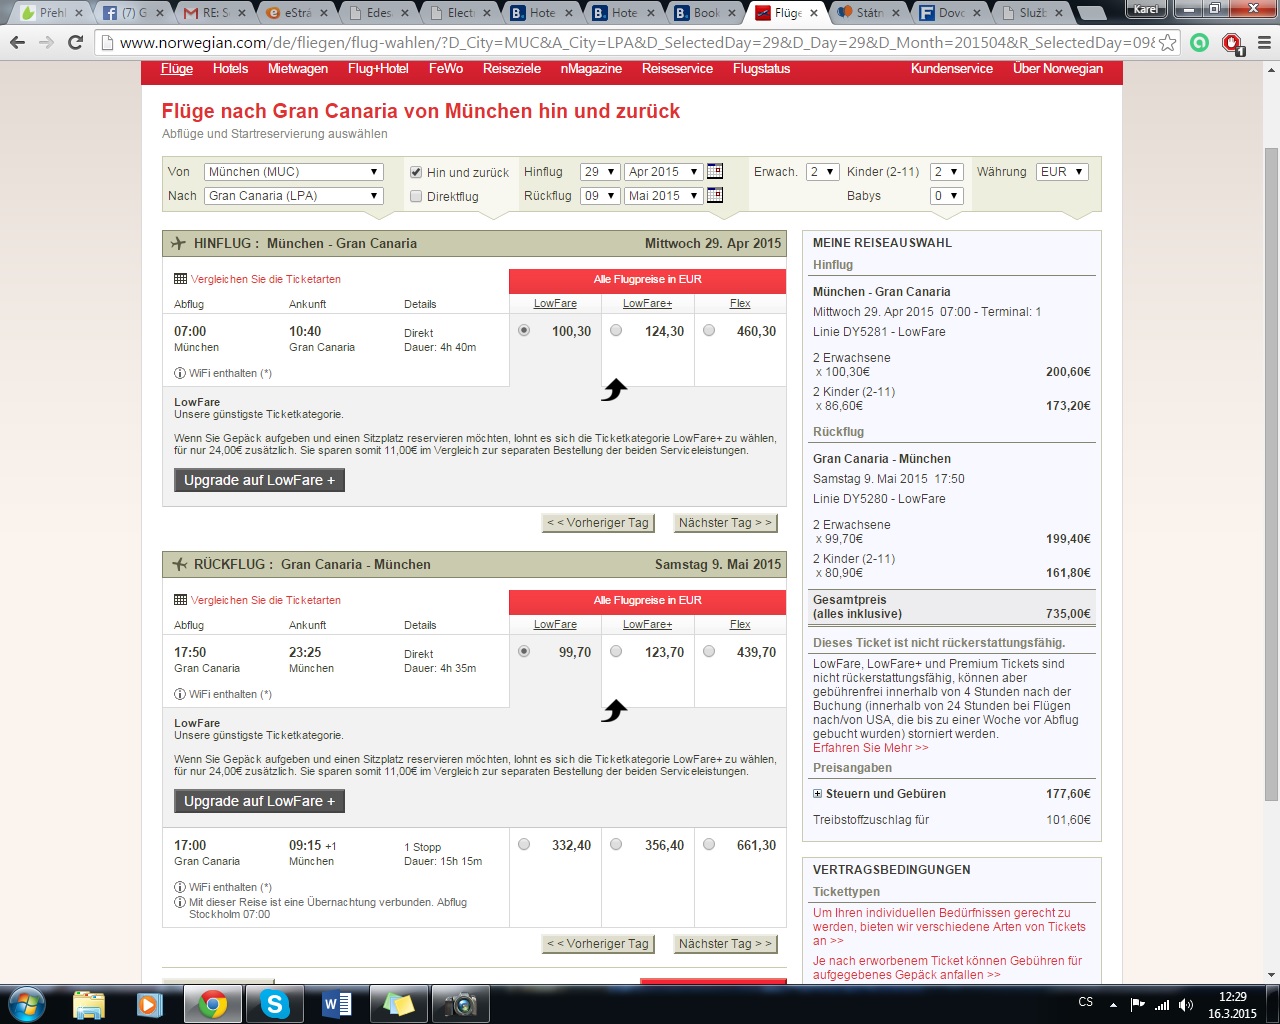Click WiFi info icon on 17:50 flight
Screen dimensions: 1280x1024
click(180, 694)
